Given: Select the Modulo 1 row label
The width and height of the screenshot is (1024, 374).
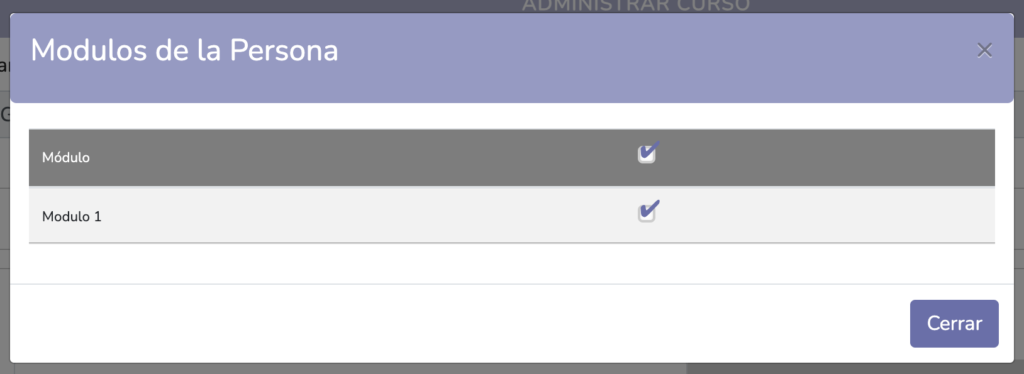Looking at the screenshot, I should coord(72,217).
